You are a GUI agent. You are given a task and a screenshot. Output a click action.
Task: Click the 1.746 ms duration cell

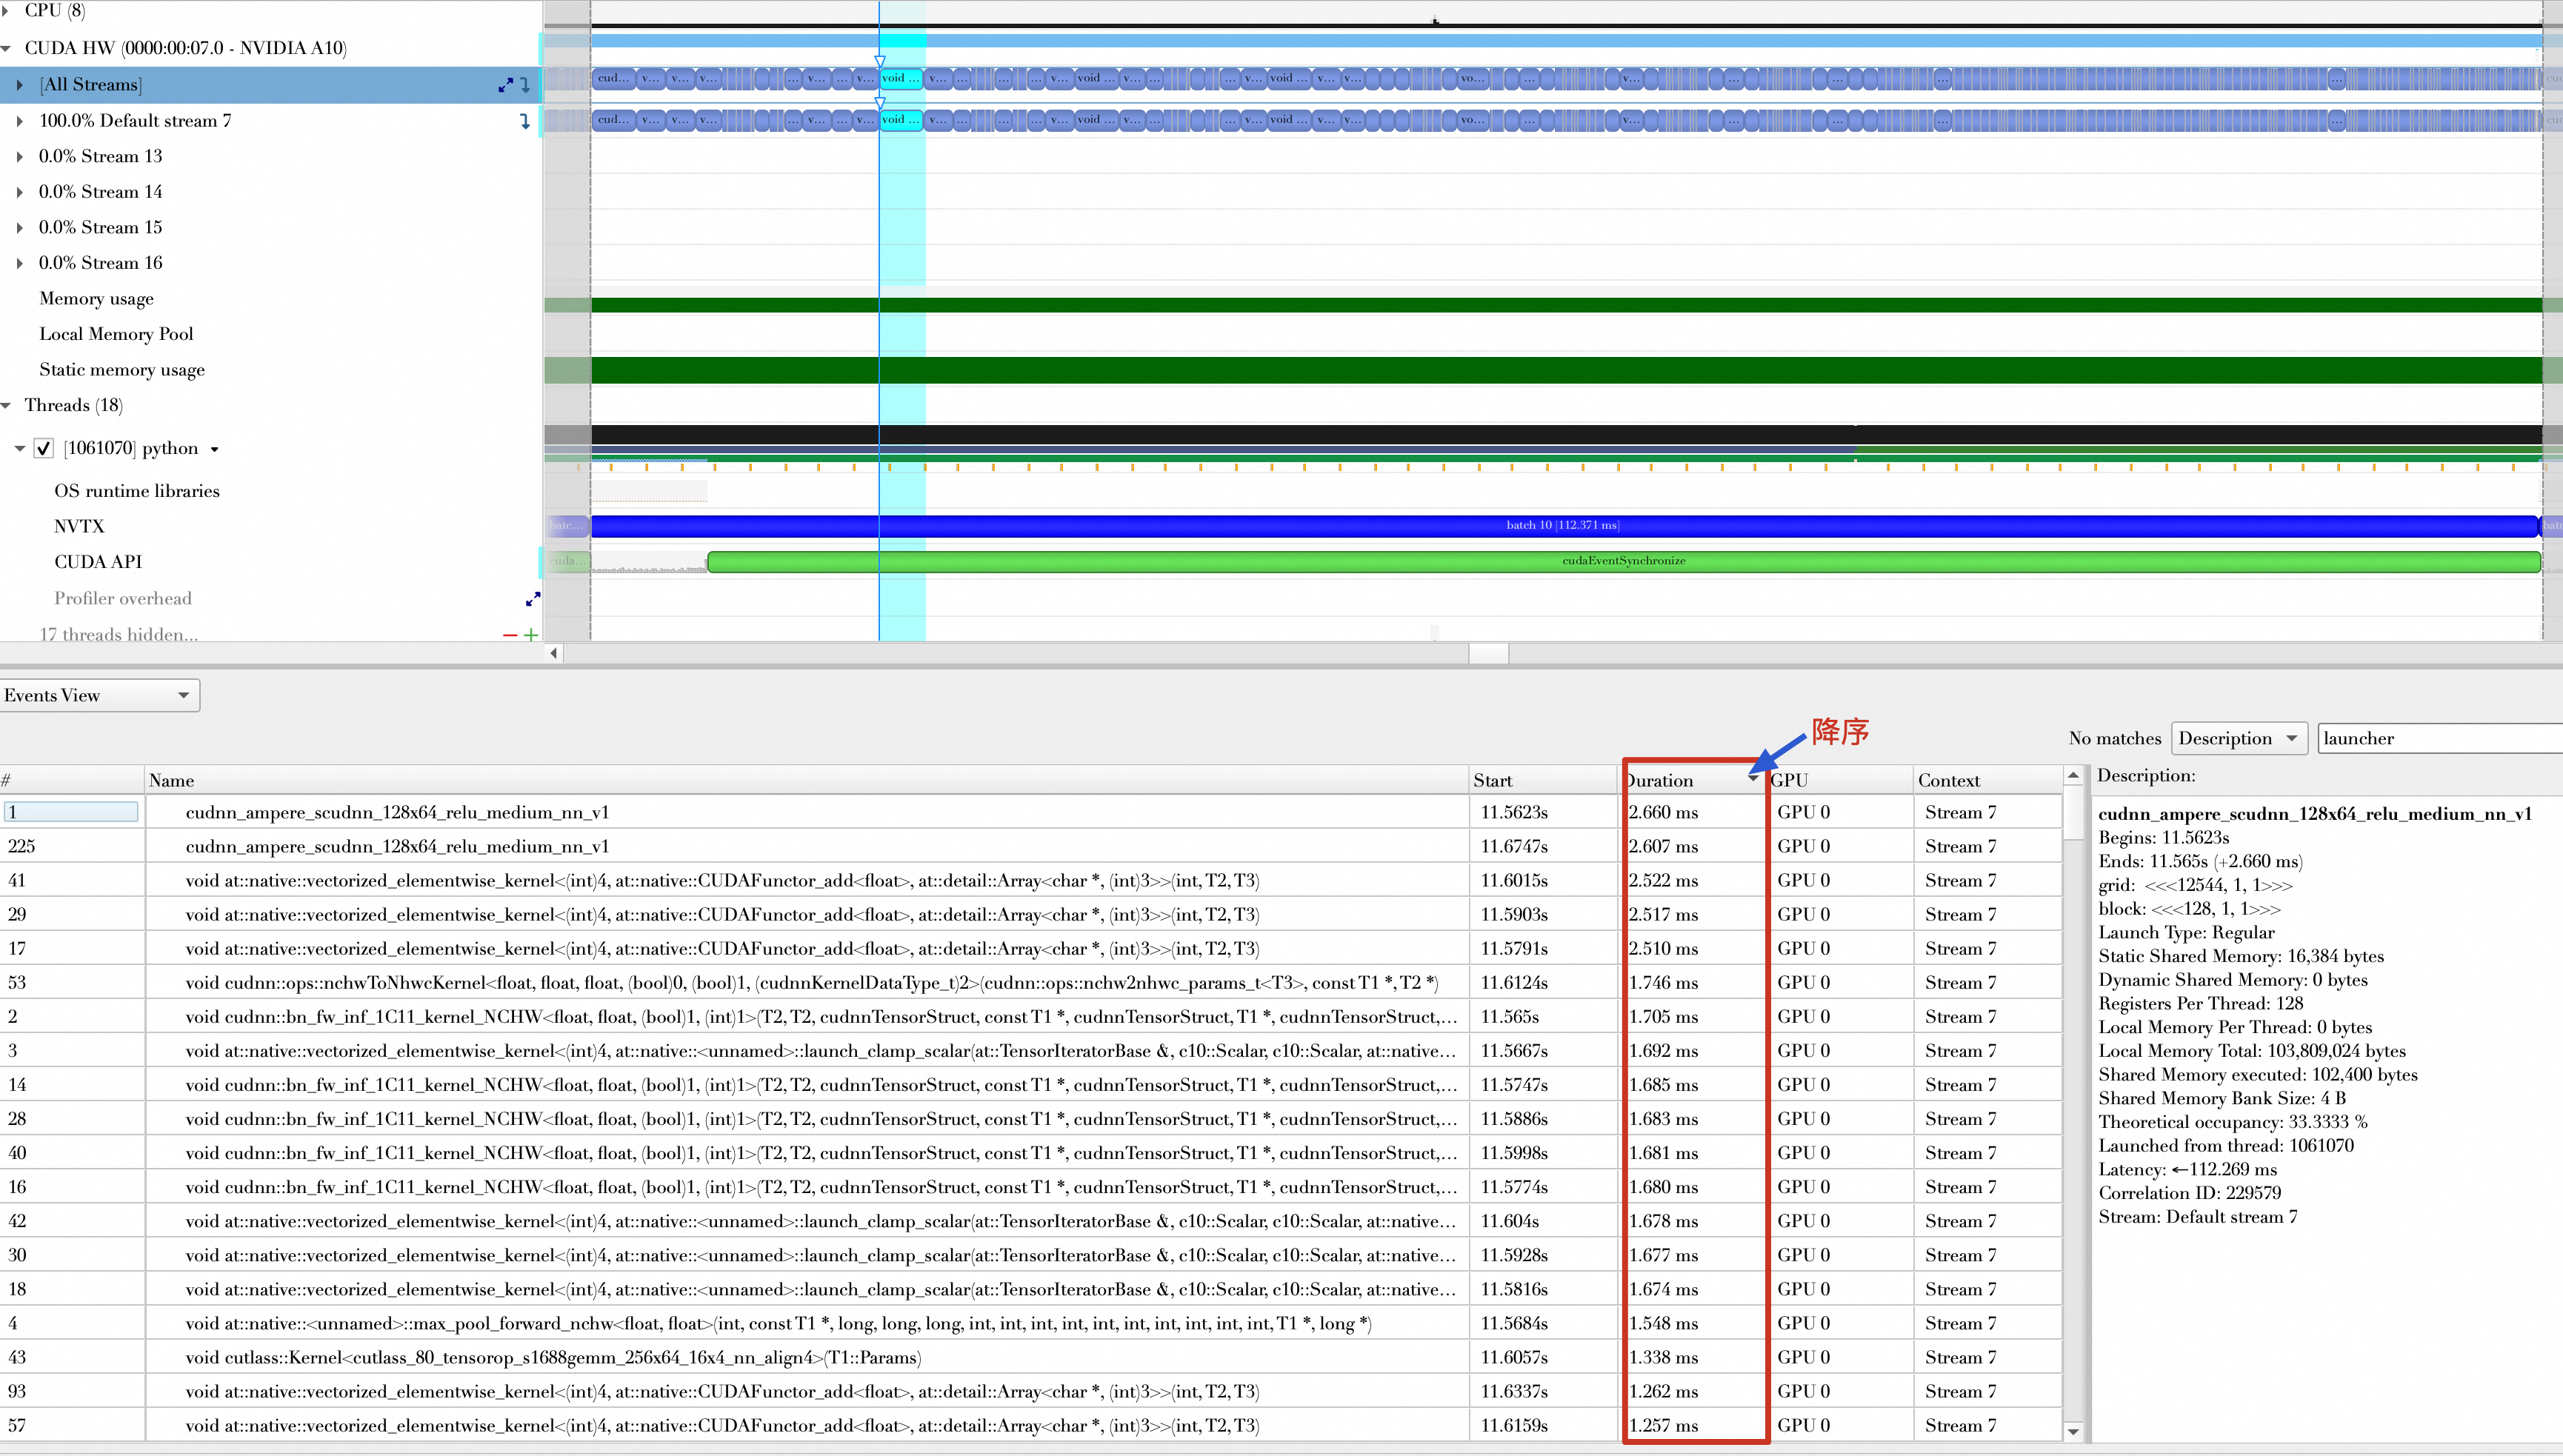tap(1692, 983)
